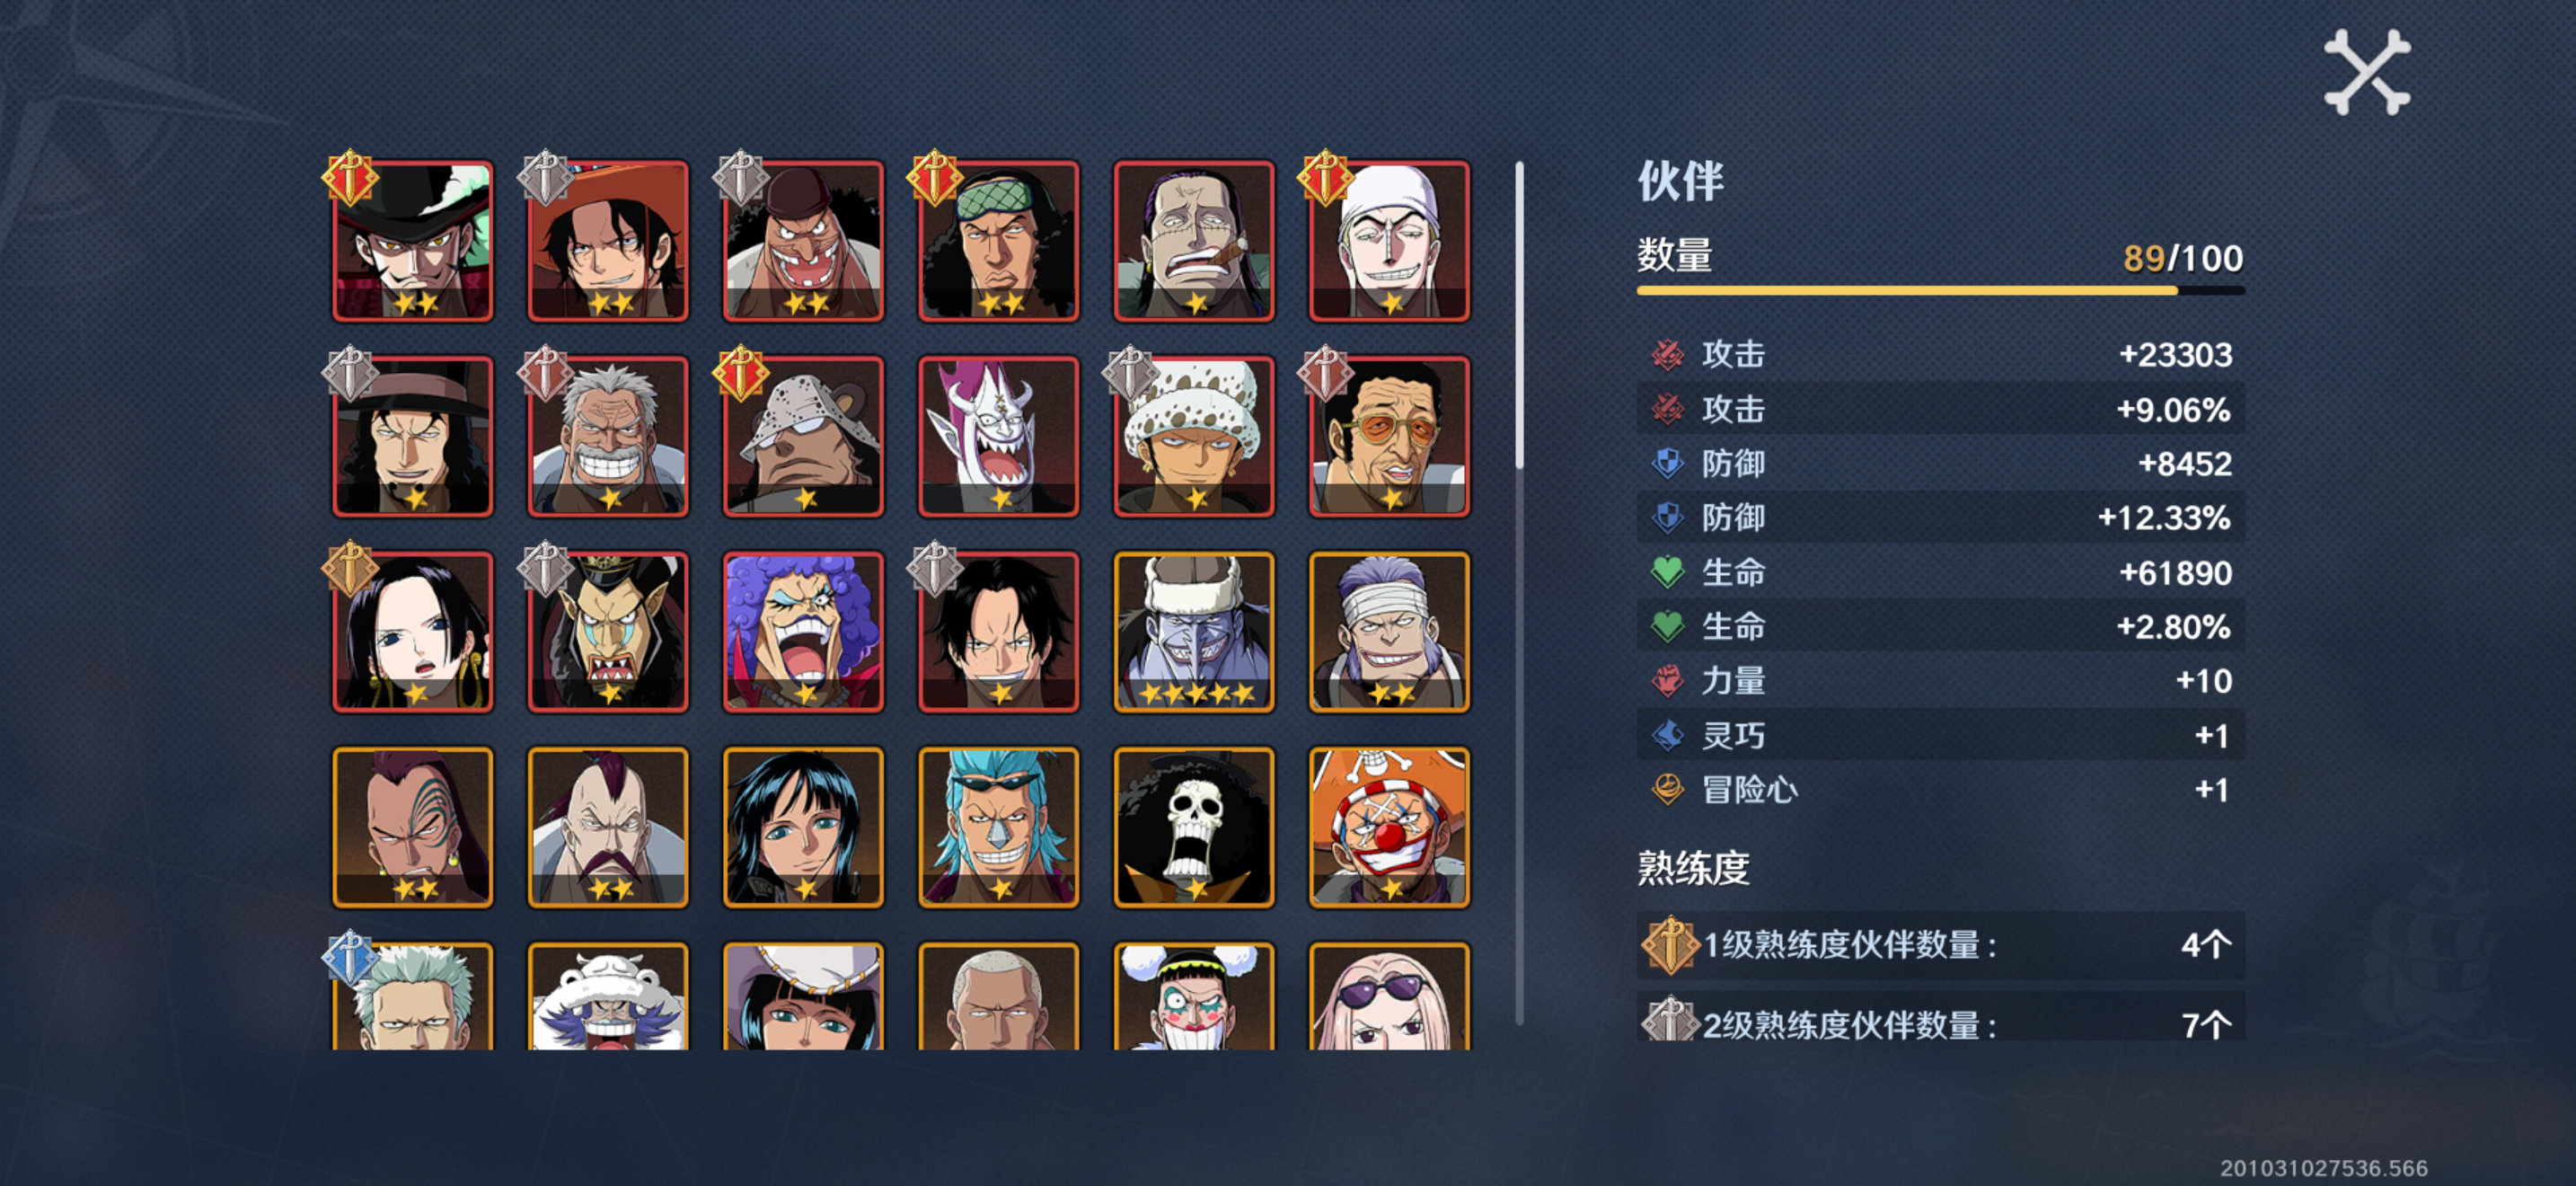Select Ace portrait with orange hat

608,241
